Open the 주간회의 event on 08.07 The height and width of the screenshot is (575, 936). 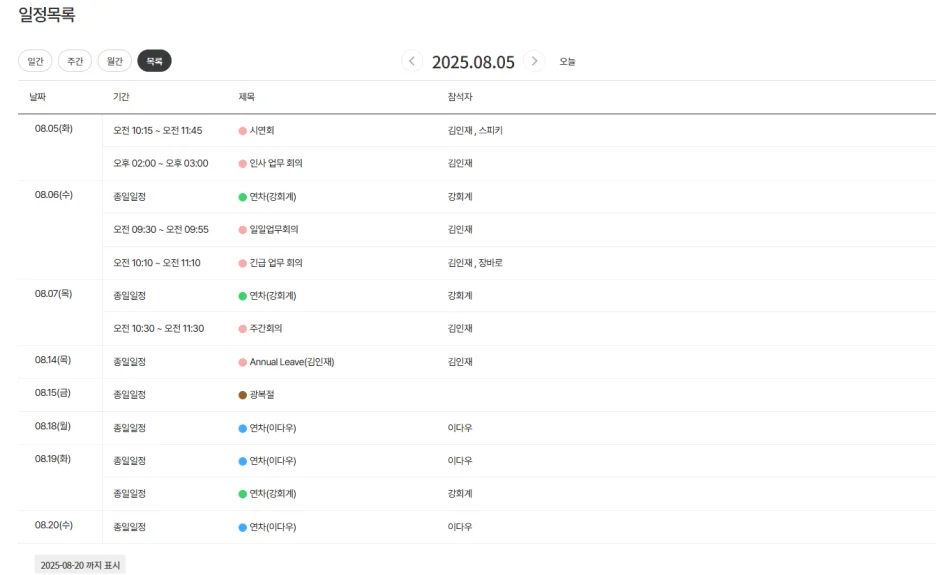point(266,328)
